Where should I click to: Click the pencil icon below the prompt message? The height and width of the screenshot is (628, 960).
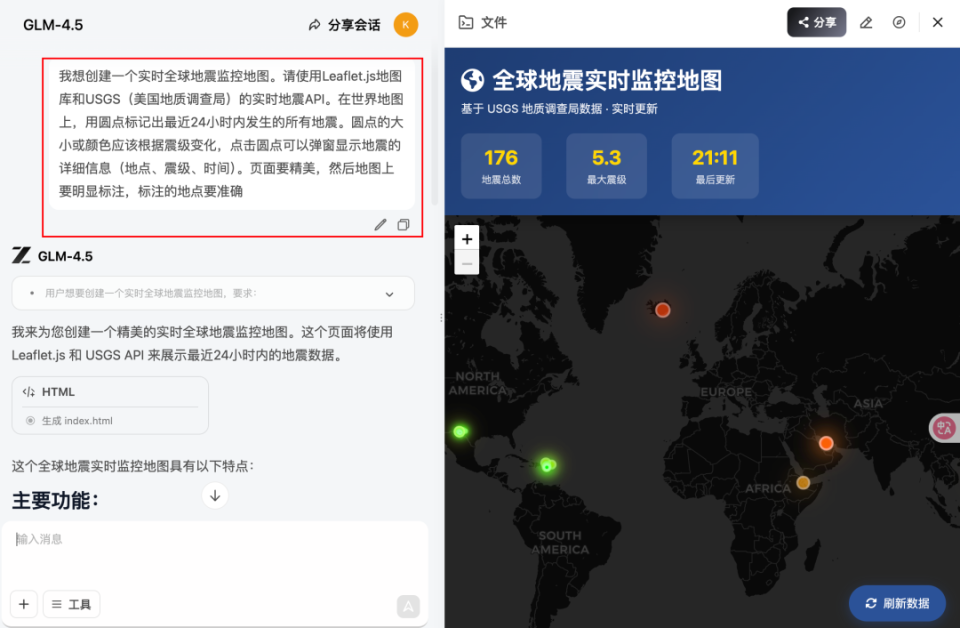click(x=380, y=225)
